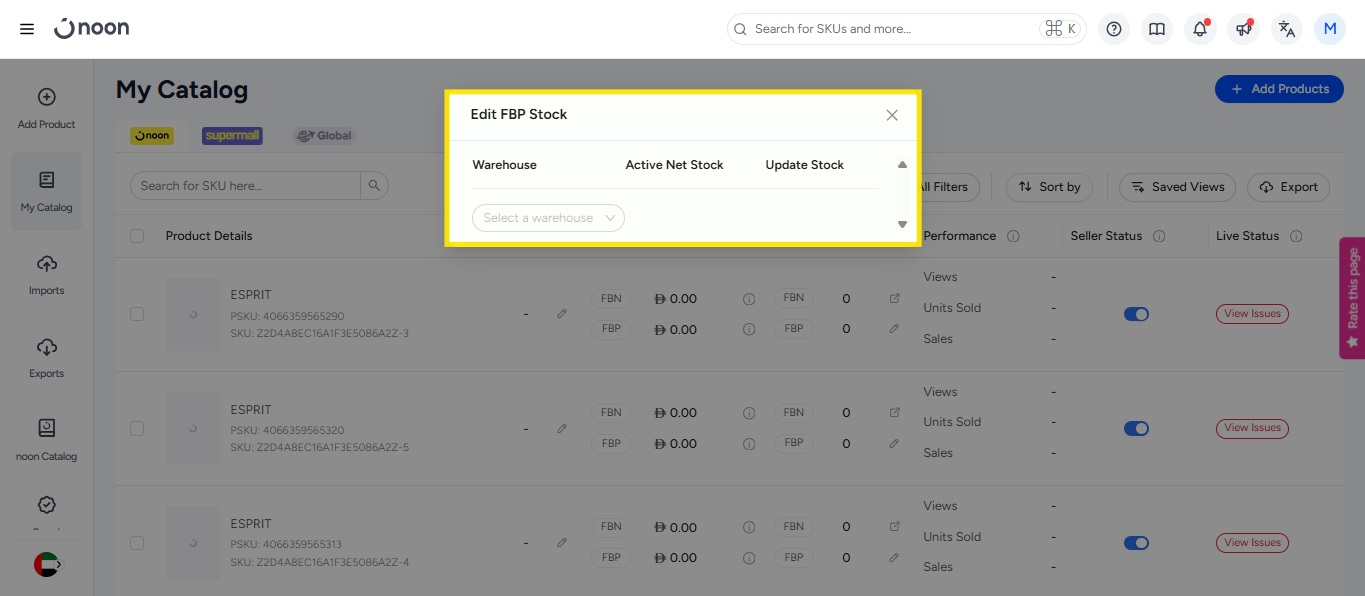The width and height of the screenshot is (1365, 596).
Task: Click the Export button
Action: (1288, 187)
